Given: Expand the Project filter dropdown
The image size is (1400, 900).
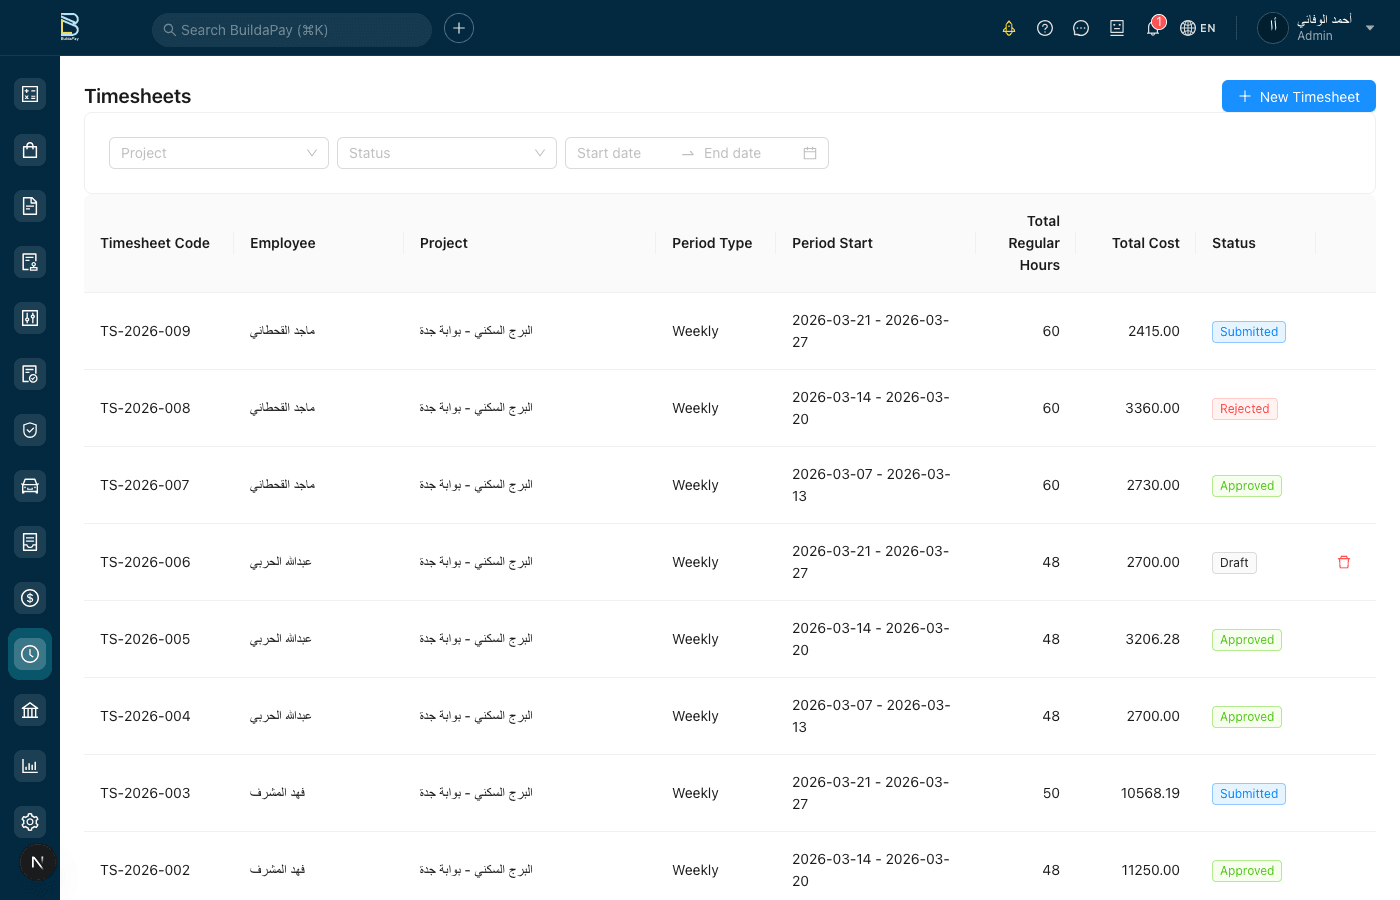Looking at the screenshot, I should point(218,153).
